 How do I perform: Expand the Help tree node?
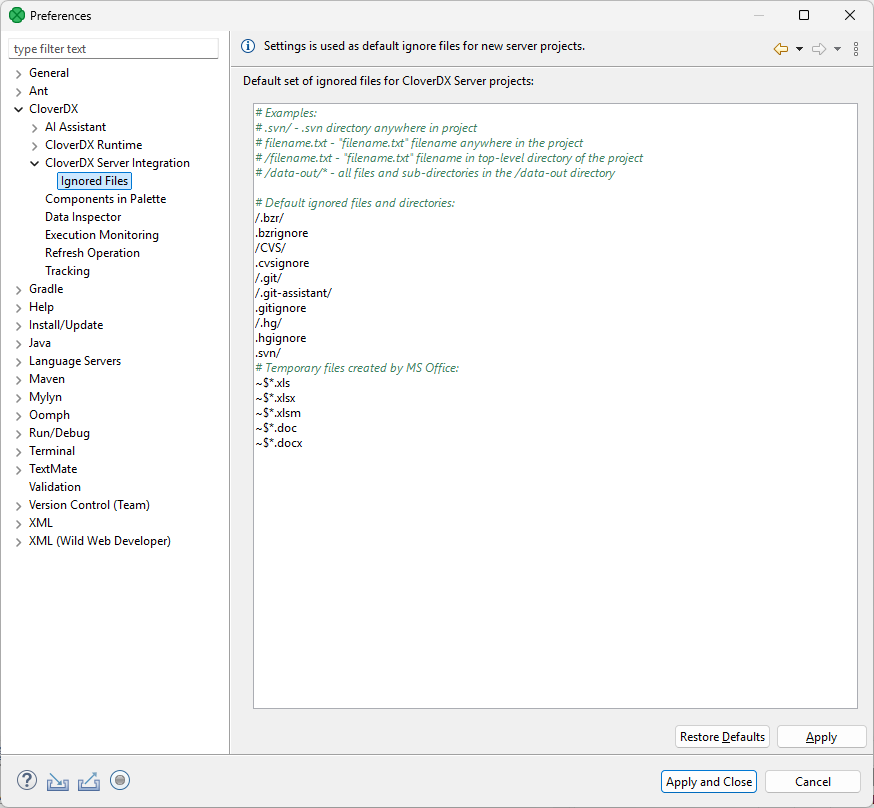click(18, 308)
